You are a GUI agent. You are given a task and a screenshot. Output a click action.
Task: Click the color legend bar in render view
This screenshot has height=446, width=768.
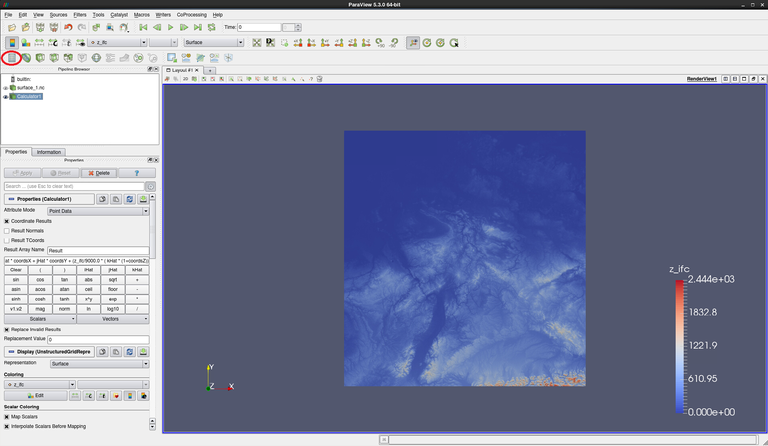click(680, 347)
